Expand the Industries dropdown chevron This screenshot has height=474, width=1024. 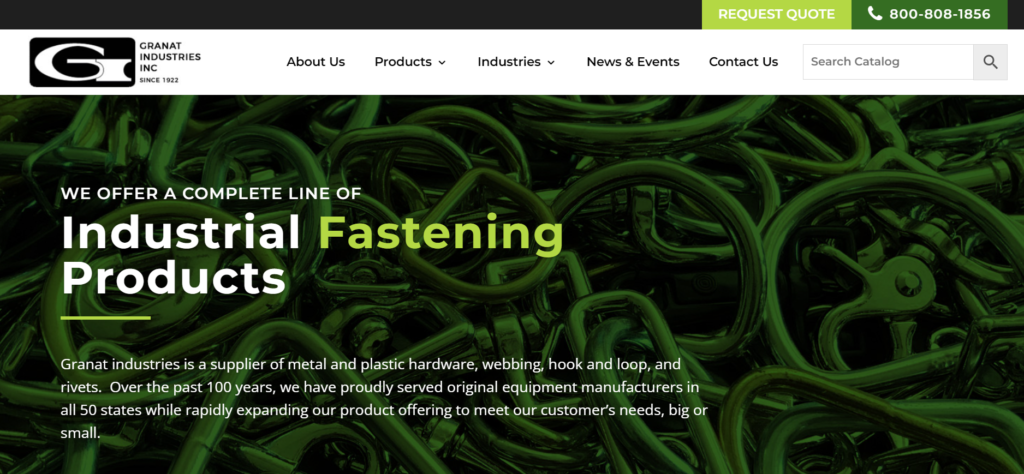pos(551,63)
